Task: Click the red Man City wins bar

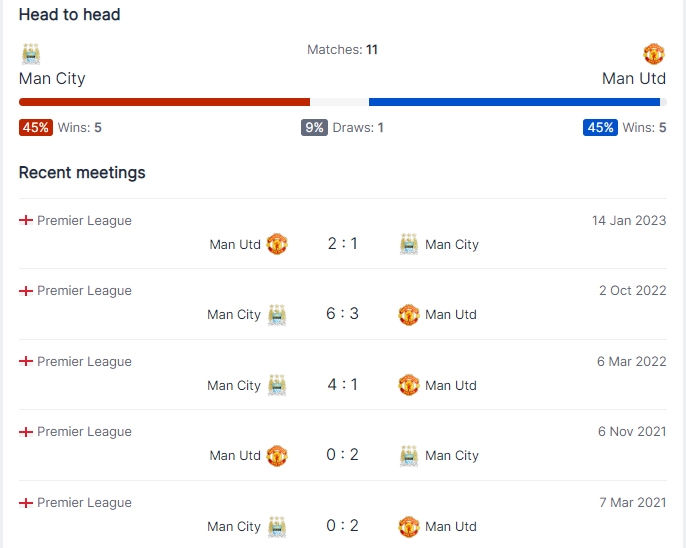Action: (164, 102)
